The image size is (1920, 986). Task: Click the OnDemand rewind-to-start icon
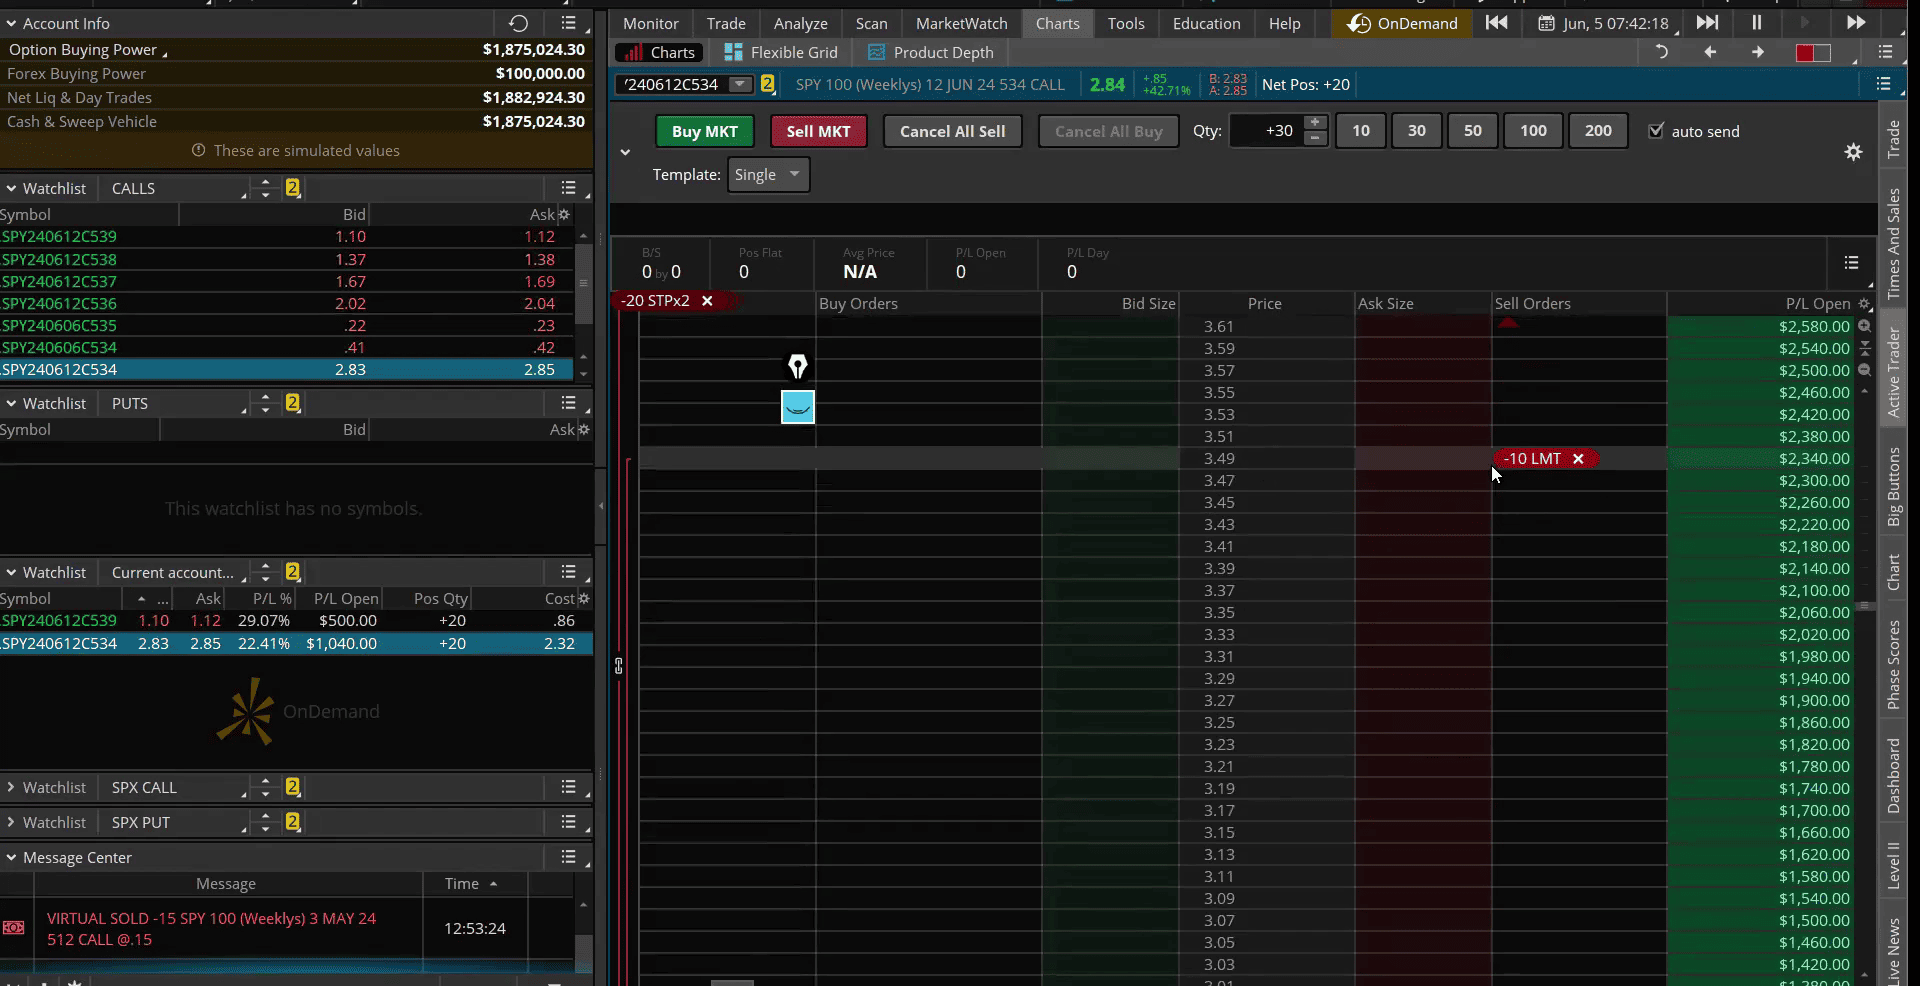tap(1496, 23)
